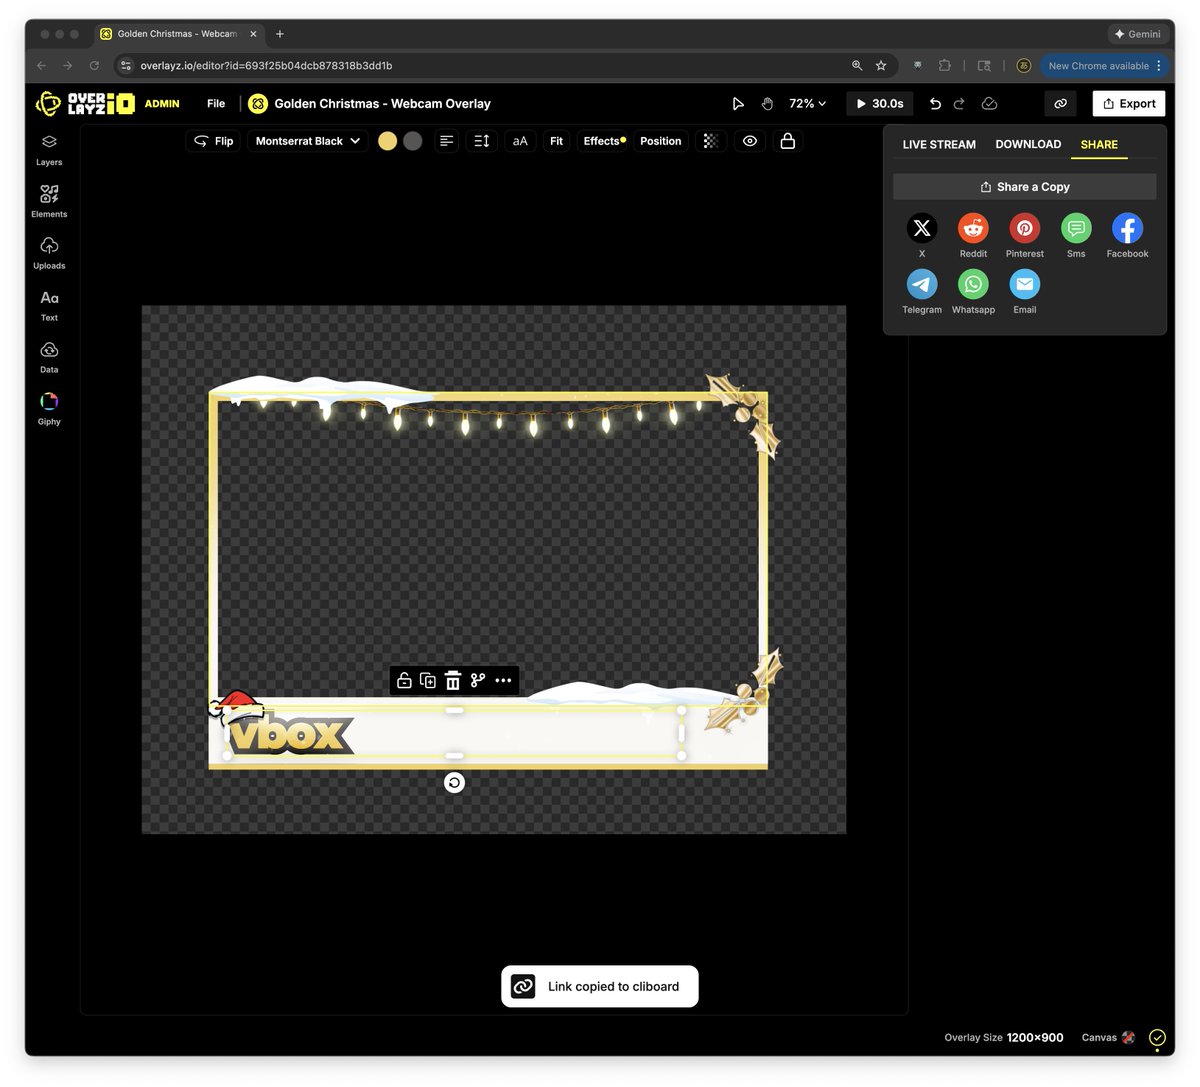Viewport: 1200px width, 1087px height.
Task: Open the Elements sidebar panel
Action: coord(49,201)
